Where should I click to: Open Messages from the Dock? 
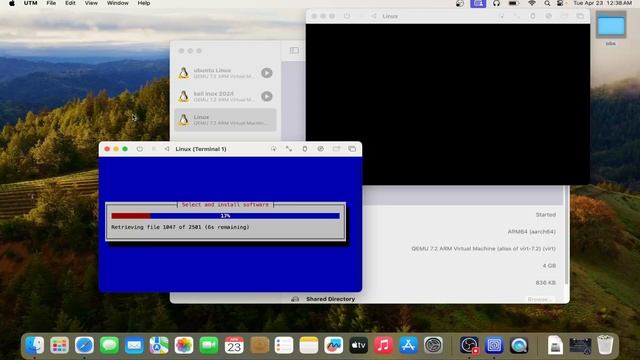click(x=109, y=345)
